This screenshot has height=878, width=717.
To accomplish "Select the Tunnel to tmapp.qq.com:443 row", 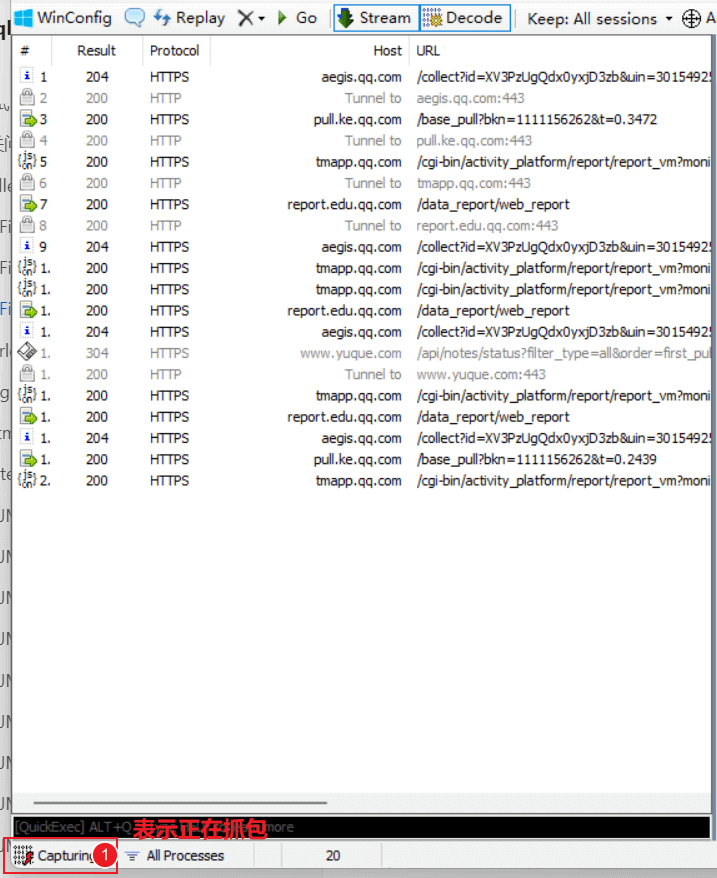I will 361,183.
